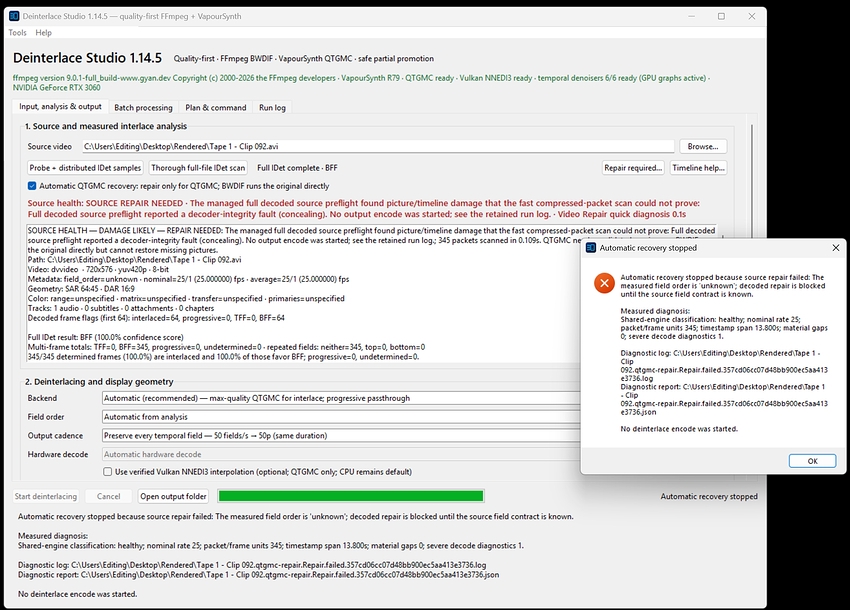Click the Cancel button

(108, 496)
